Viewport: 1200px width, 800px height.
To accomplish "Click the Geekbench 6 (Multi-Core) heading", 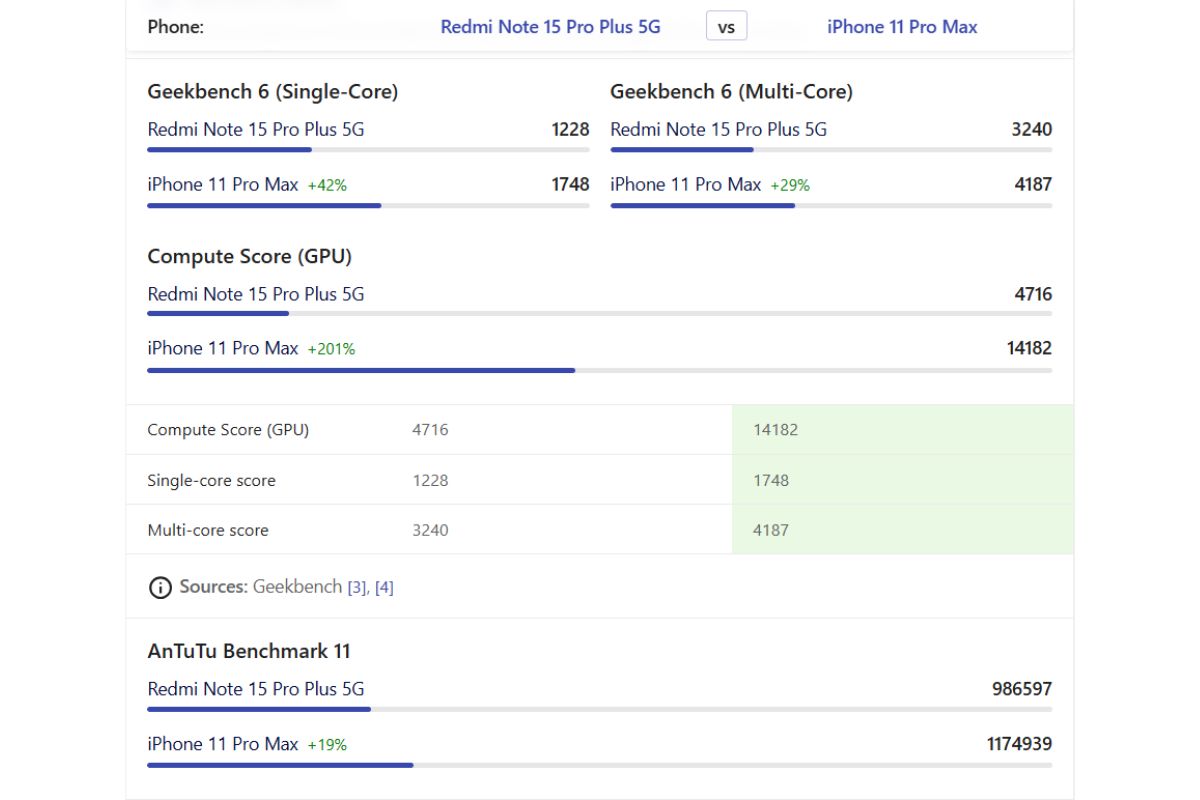I will 731,92.
